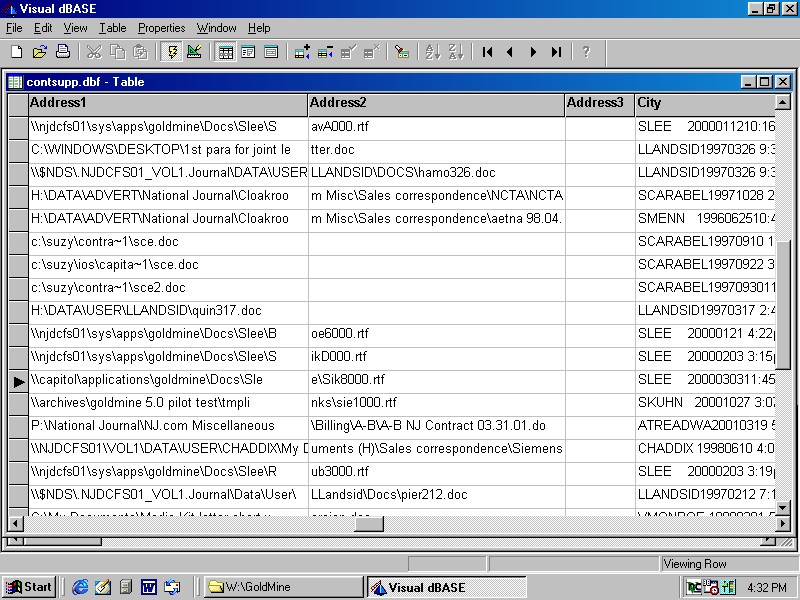Select the Form layout toolbar icon

pos(248,52)
